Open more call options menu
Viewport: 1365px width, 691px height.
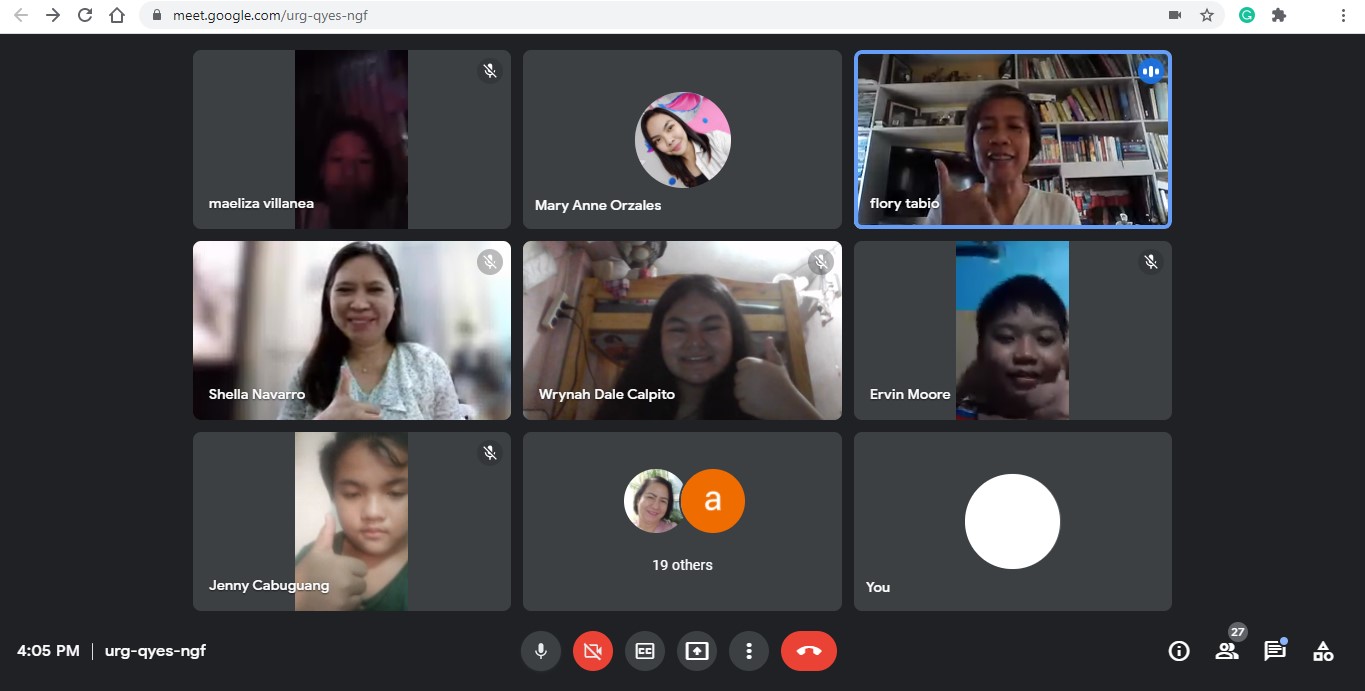(x=748, y=650)
